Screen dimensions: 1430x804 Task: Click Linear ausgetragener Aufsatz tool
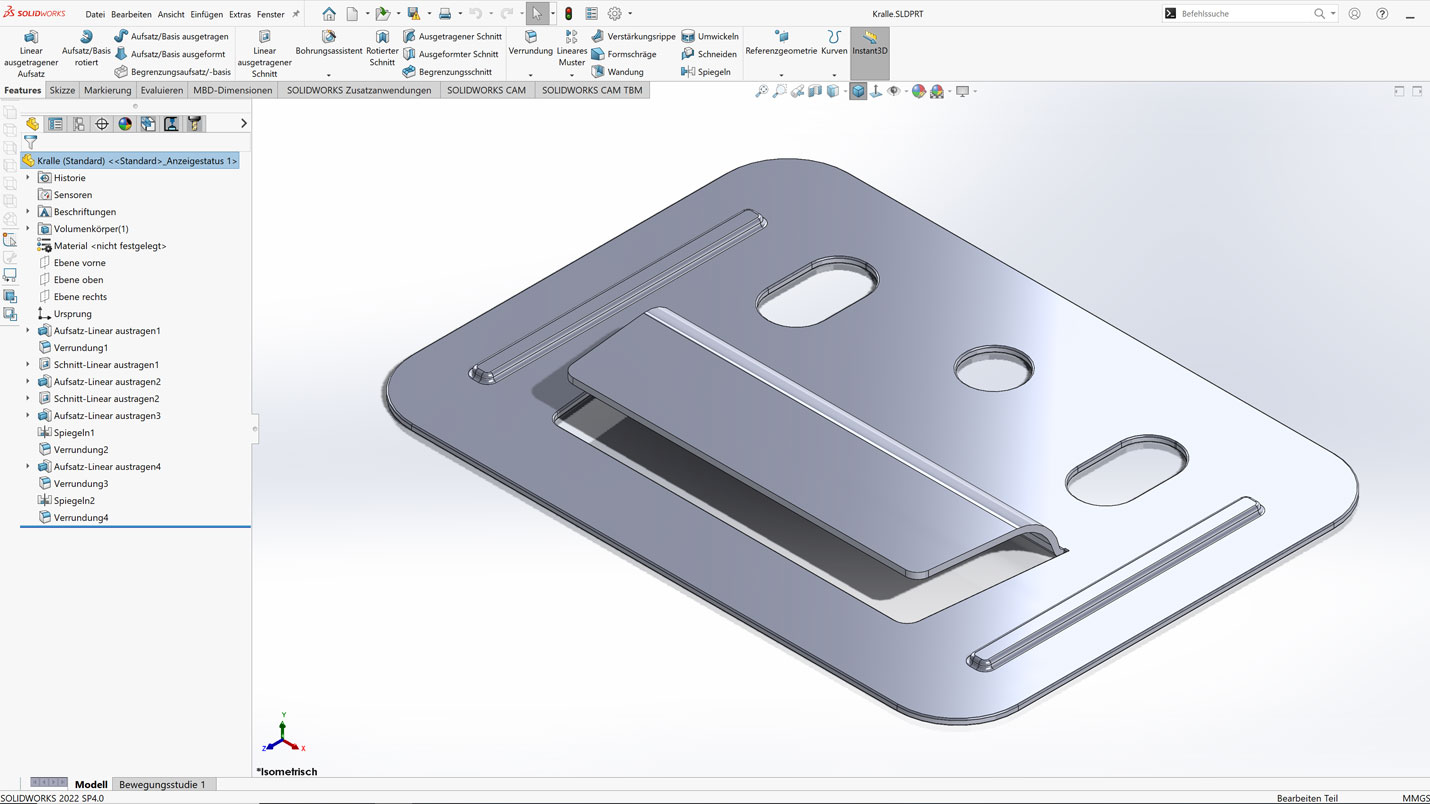[x=31, y=55]
